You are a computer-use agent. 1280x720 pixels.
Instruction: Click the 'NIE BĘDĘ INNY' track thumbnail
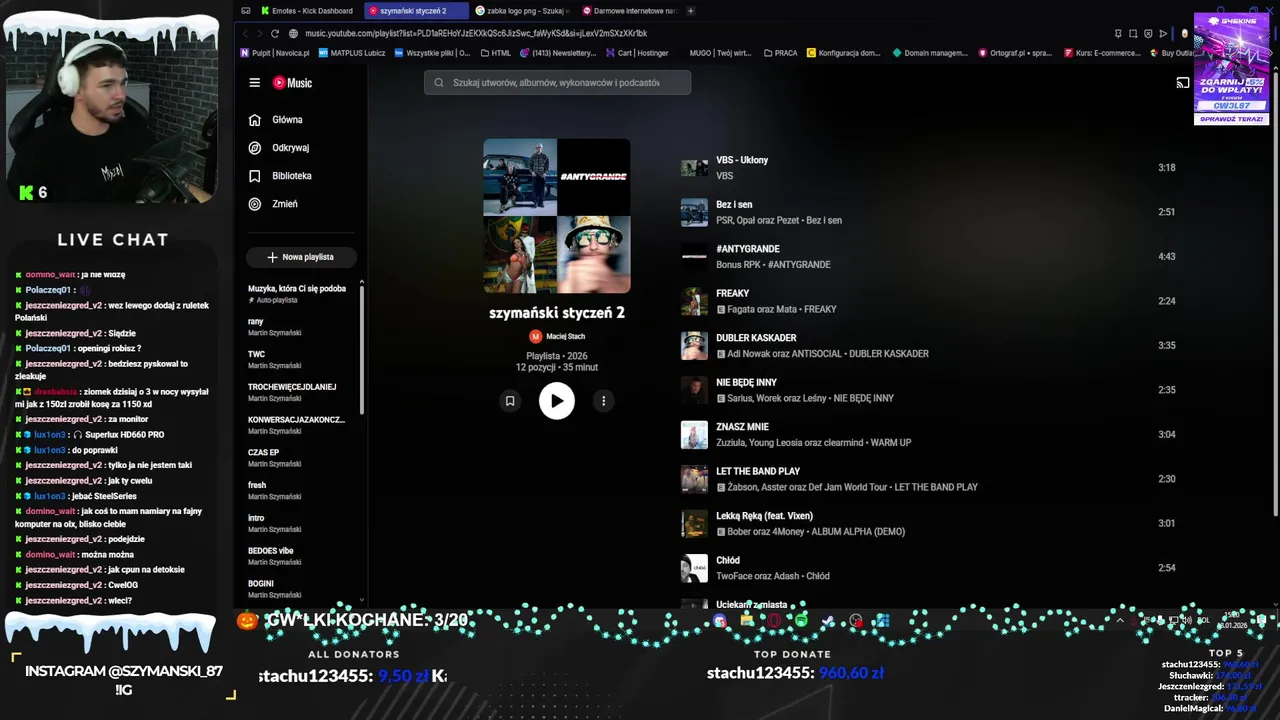[x=694, y=390]
